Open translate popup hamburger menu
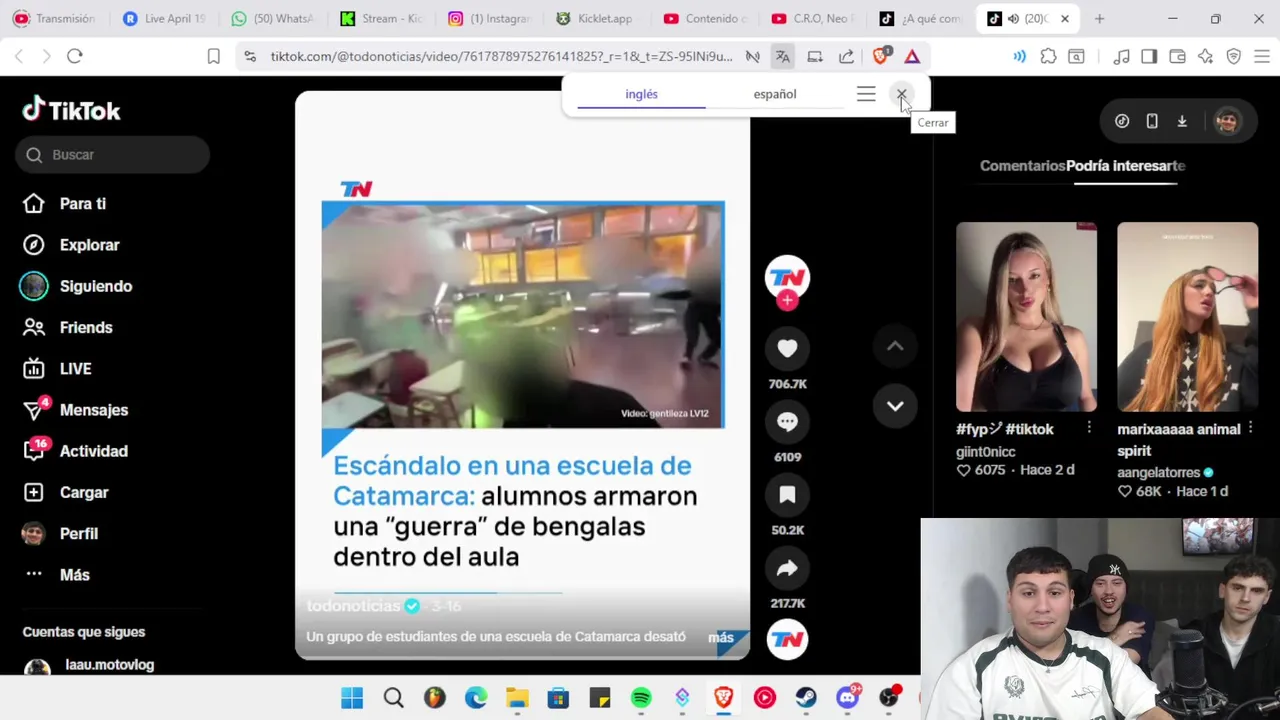 click(866, 94)
